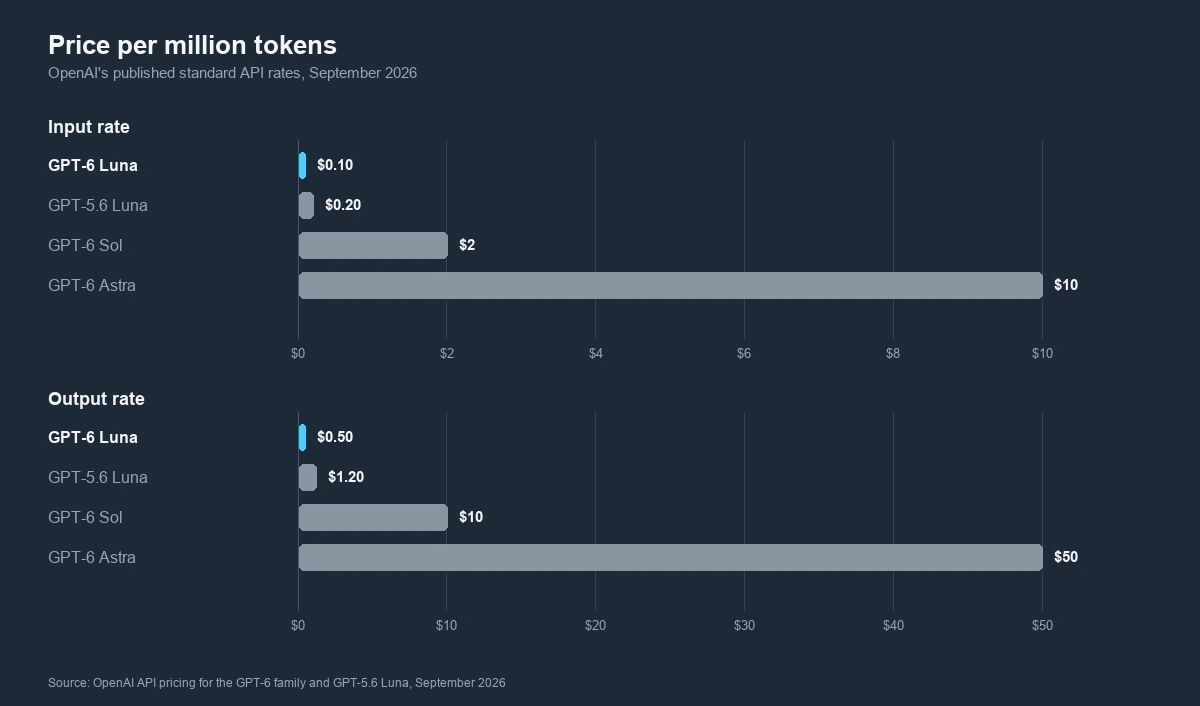The width and height of the screenshot is (1200, 706).
Task: Click the blue GPT-6 Luna output bar
Action: (302, 437)
